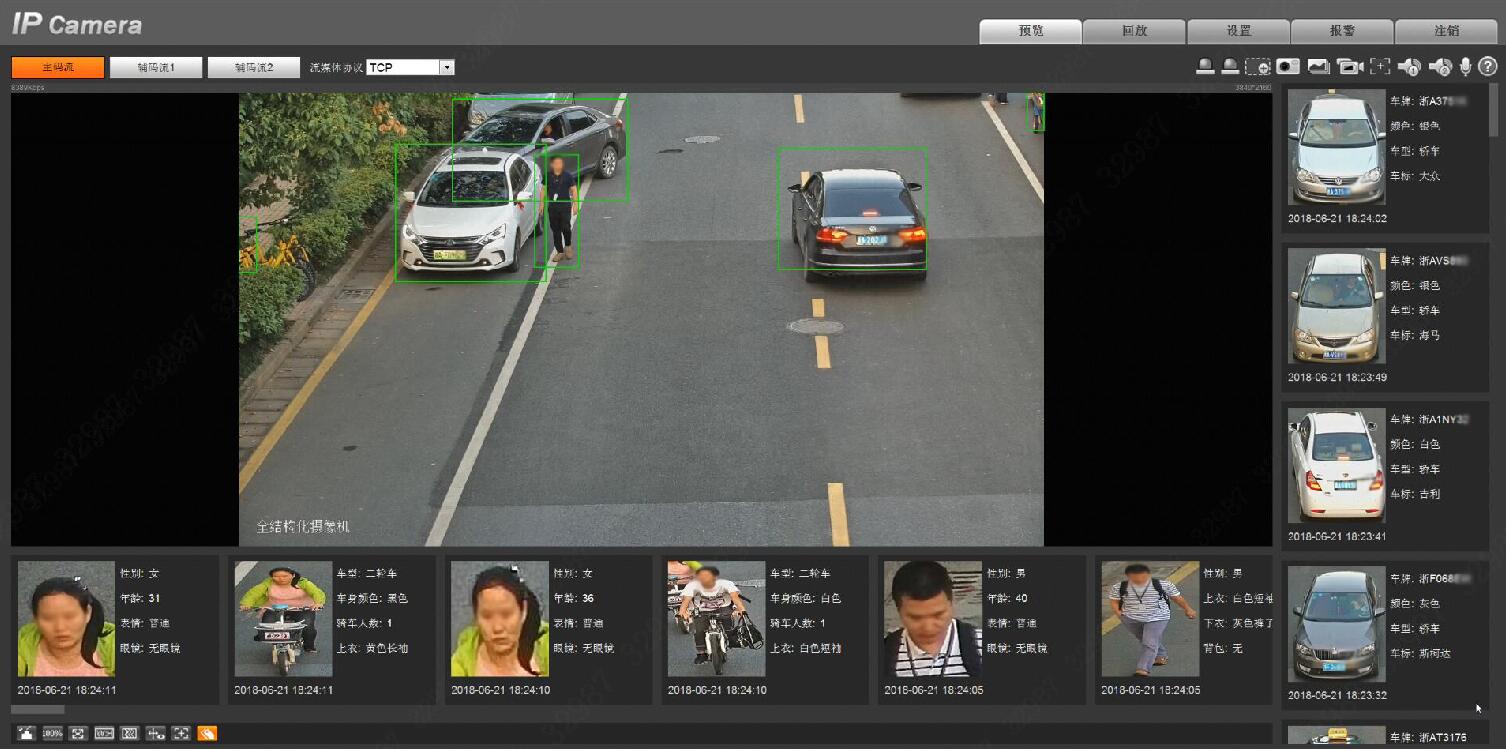Toggle the orange tag recognition icon
The height and width of the screenshot is (749, 1506).
[207, 734]
